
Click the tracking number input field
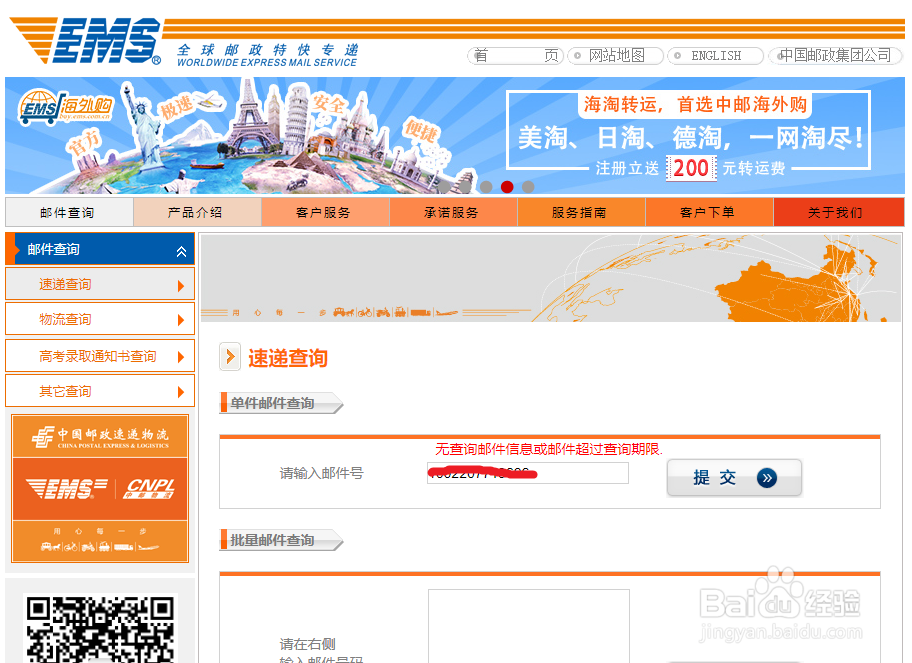(527, 473)
